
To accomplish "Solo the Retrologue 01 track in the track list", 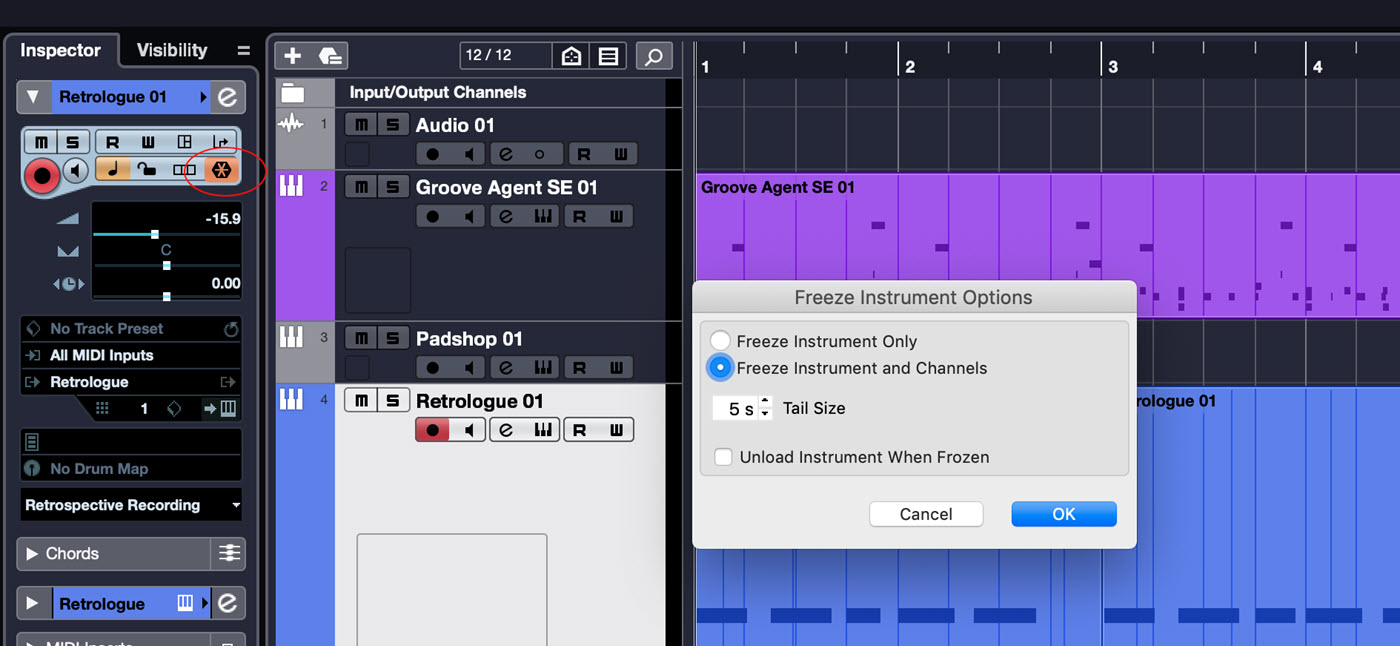I will 392,401.
